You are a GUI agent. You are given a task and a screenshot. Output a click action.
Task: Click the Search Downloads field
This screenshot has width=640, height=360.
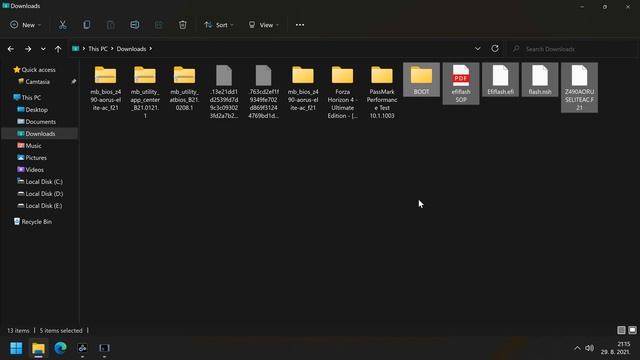click(571, 49)
